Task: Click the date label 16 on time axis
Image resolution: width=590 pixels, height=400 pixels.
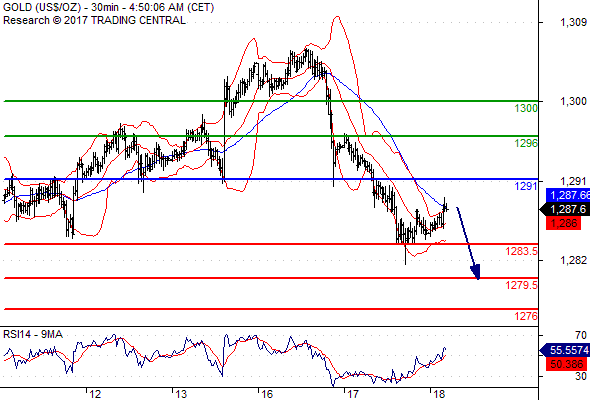Action: pos(267,394)
